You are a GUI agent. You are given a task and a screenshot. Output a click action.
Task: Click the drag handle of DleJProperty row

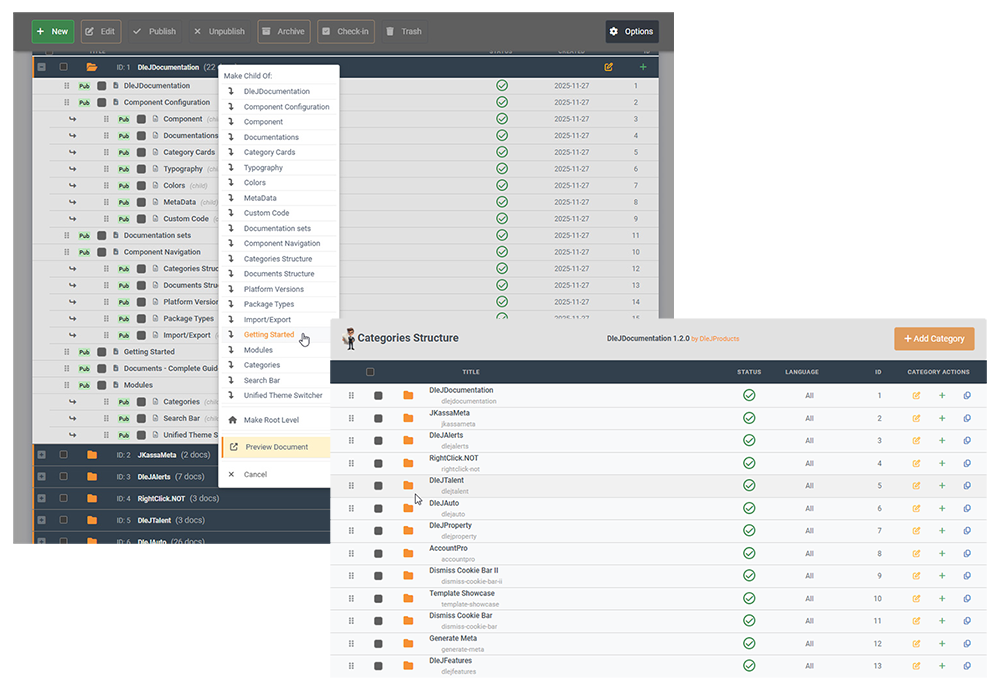click(x=351, y=531)
